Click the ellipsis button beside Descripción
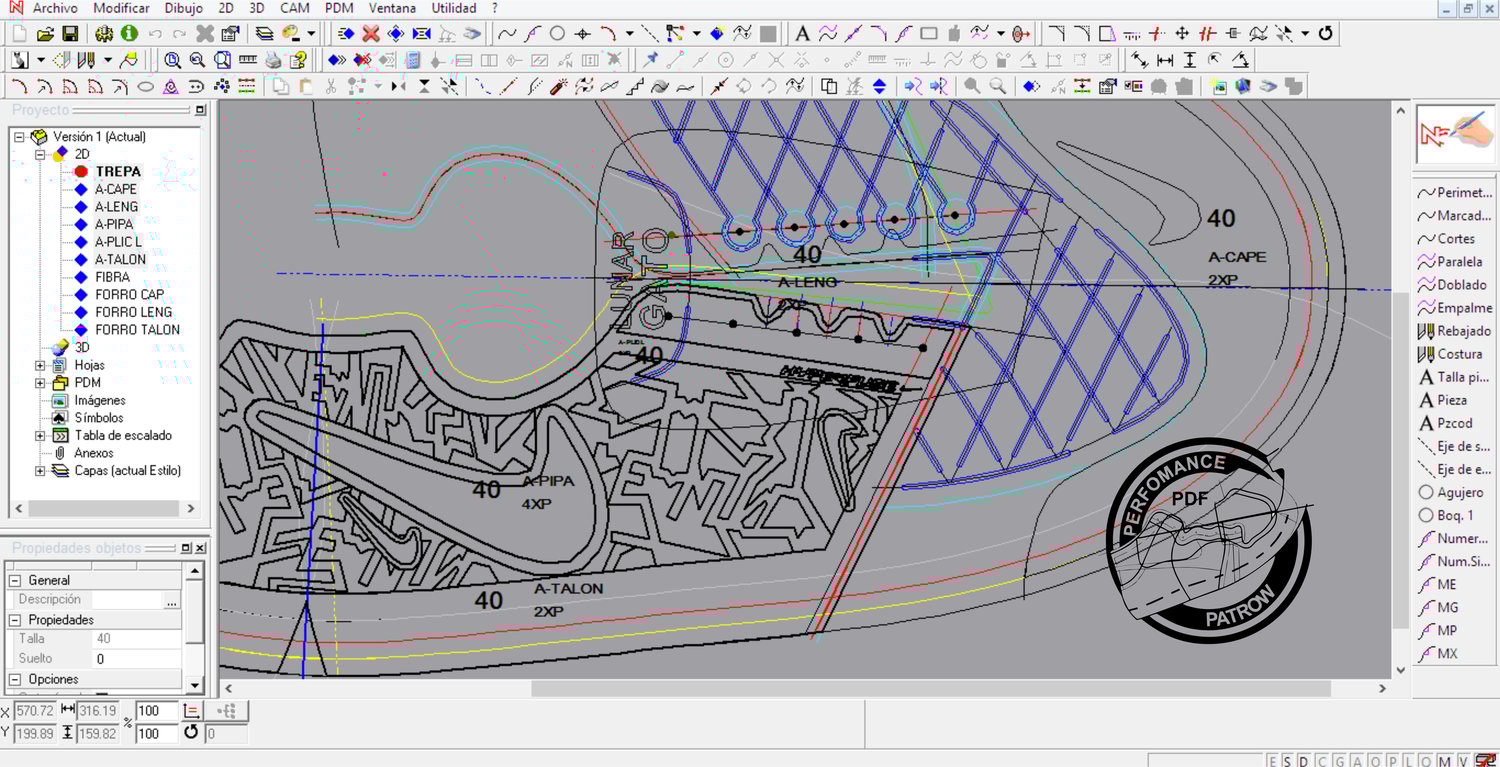The image size is (1500, 767). point(172,600)
